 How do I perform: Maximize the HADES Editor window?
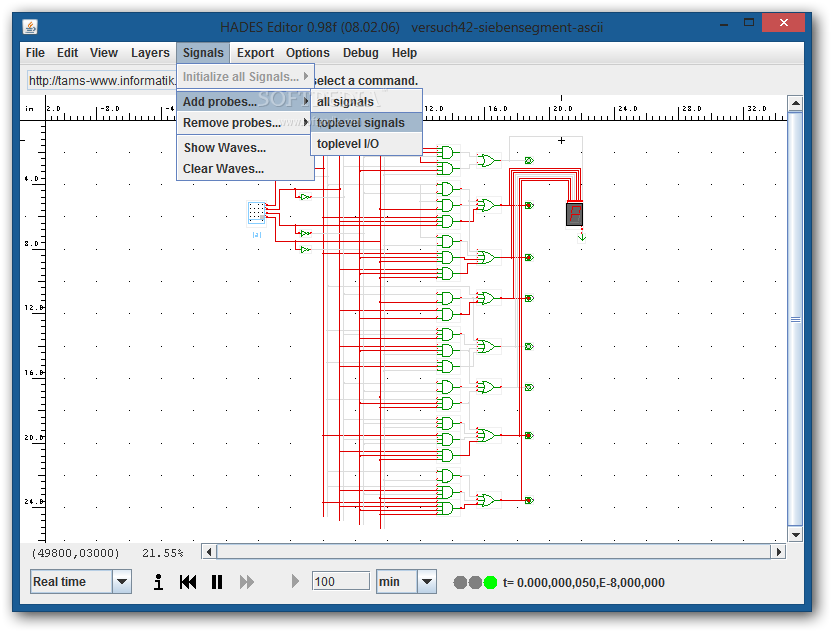(749, 22)
